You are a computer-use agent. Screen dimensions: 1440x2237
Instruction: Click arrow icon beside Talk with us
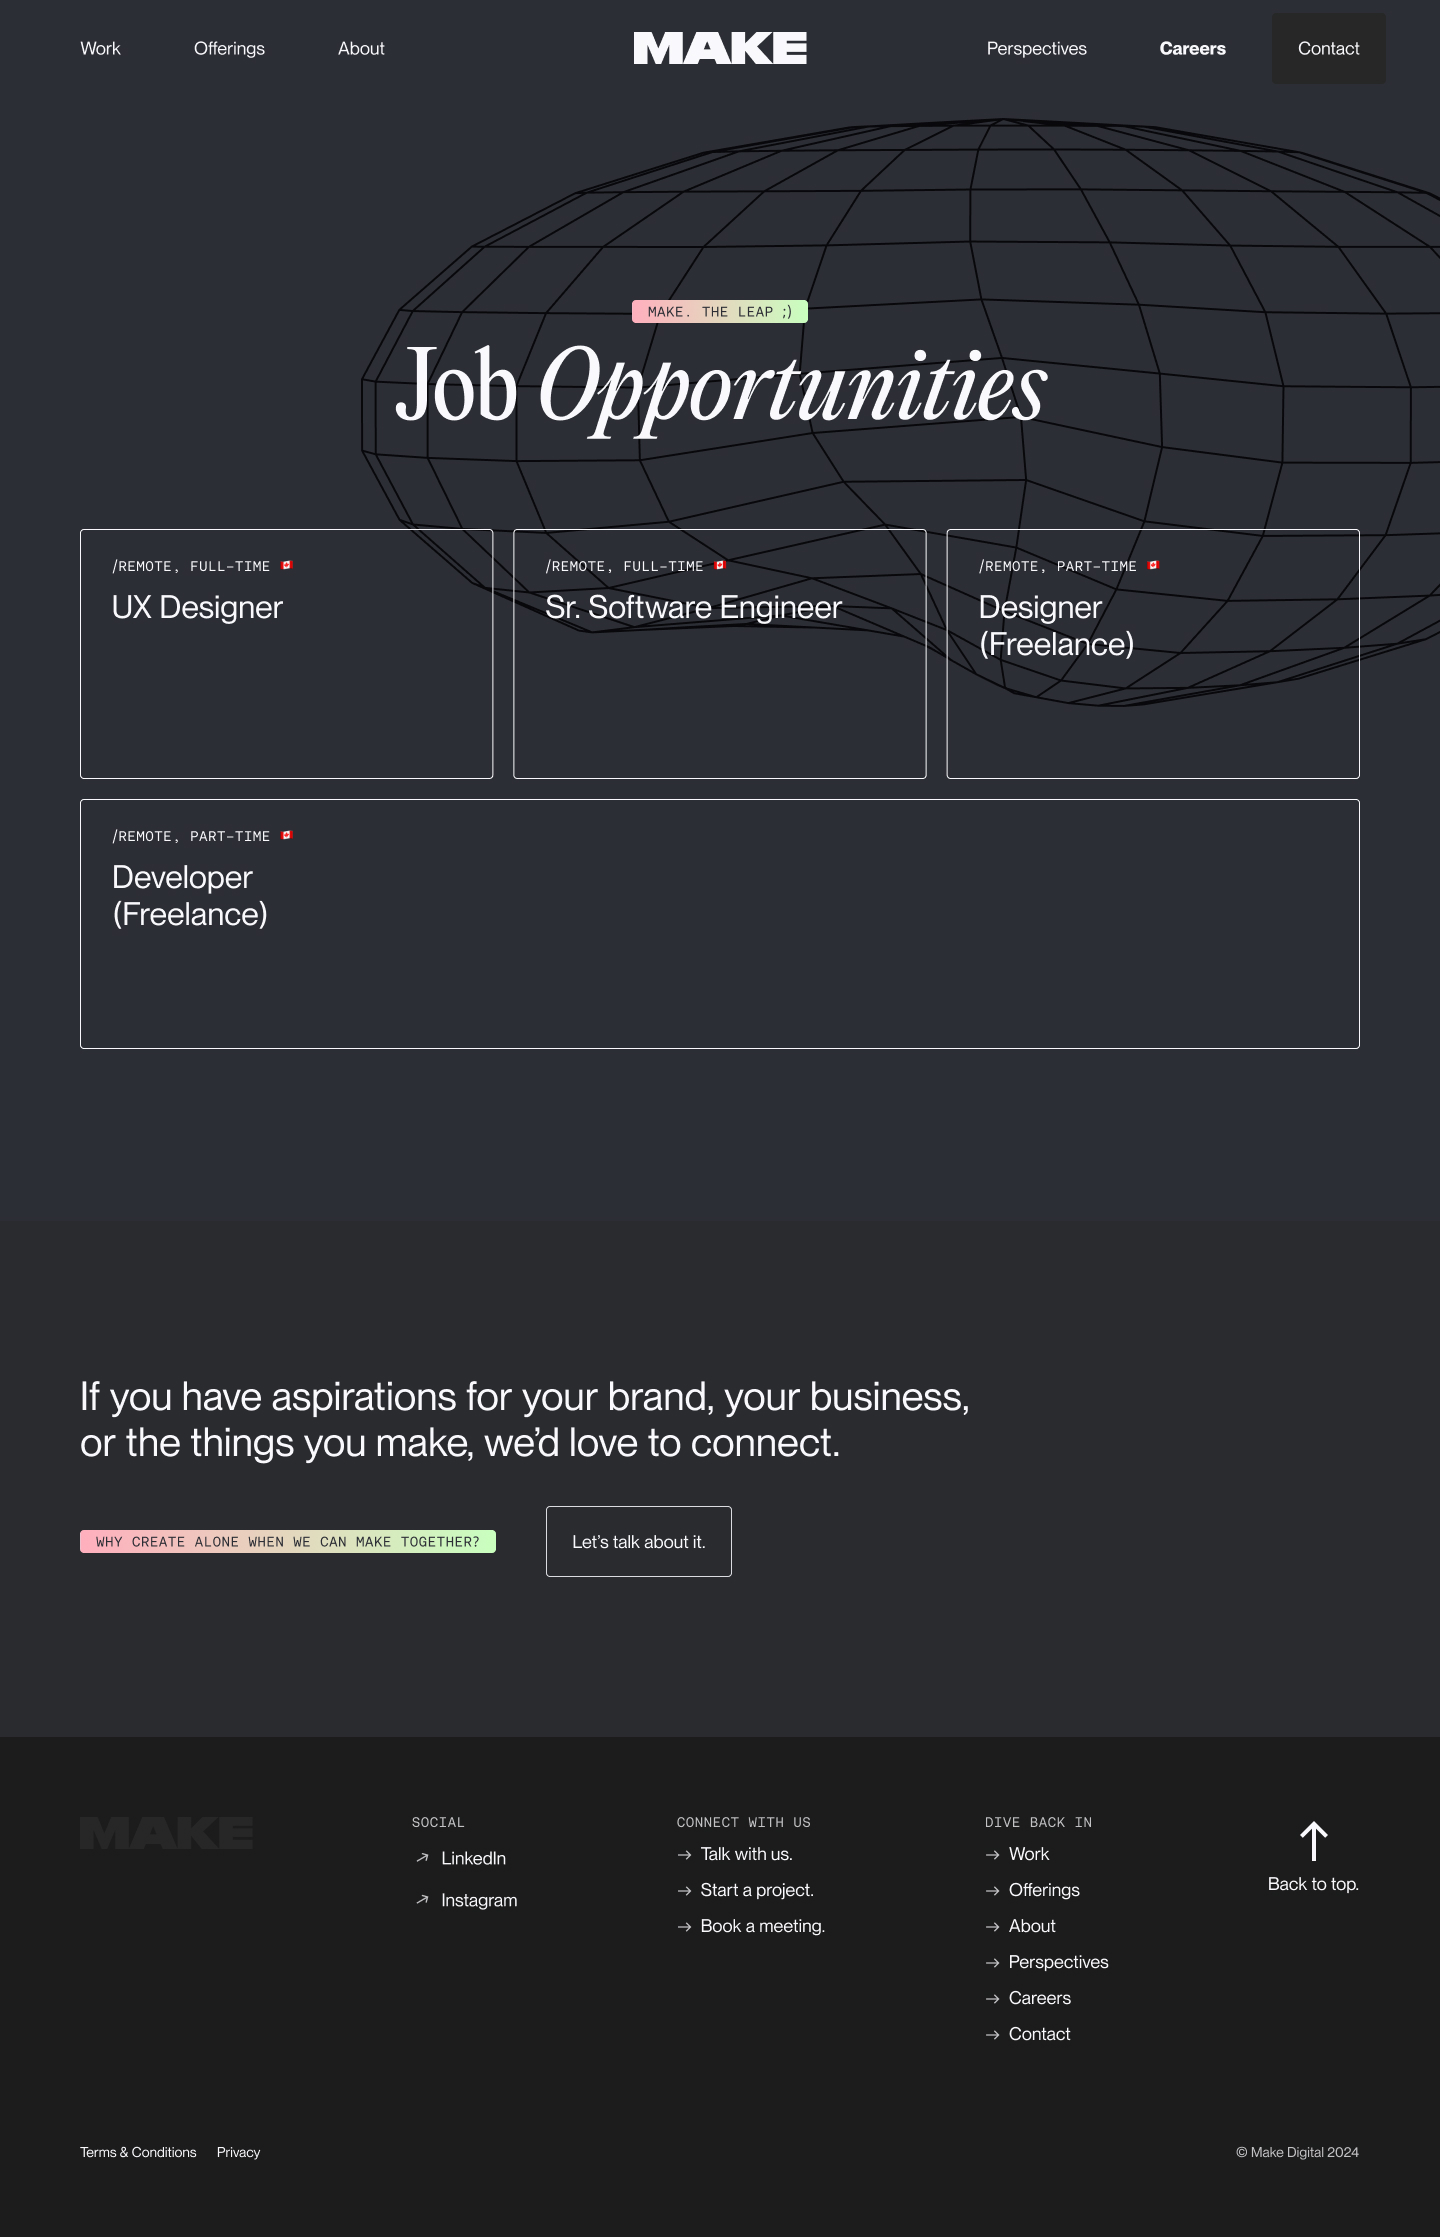coord(684,1855)
